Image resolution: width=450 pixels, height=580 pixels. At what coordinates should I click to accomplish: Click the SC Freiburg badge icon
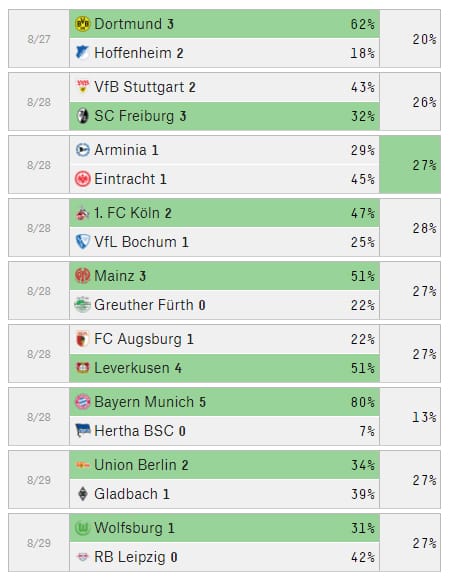click(82, 116)
